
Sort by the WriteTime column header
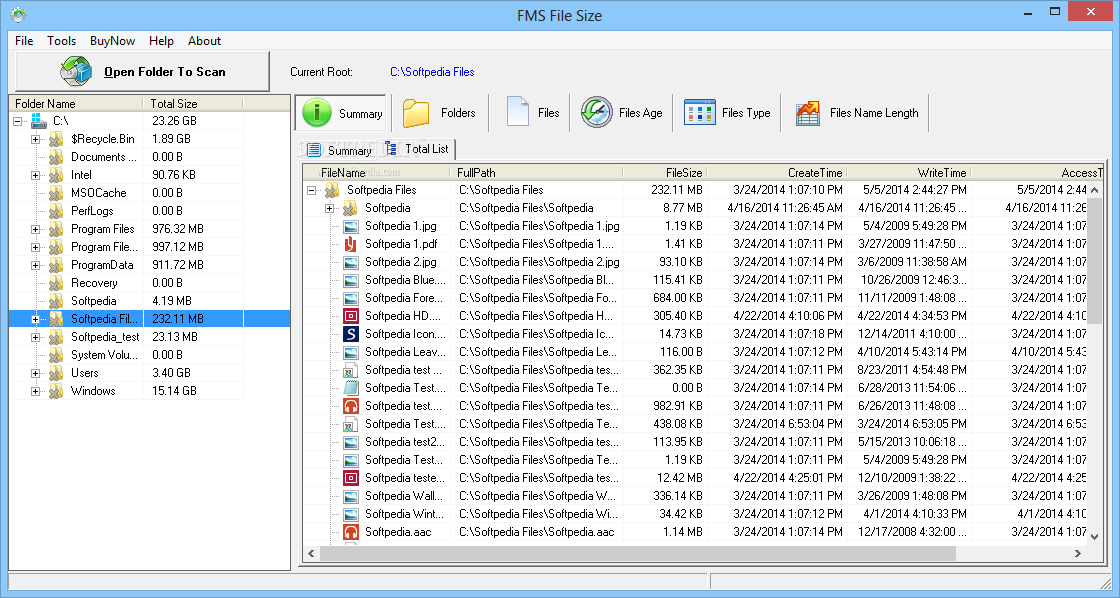pyautogui.click(x=909, y=172)
